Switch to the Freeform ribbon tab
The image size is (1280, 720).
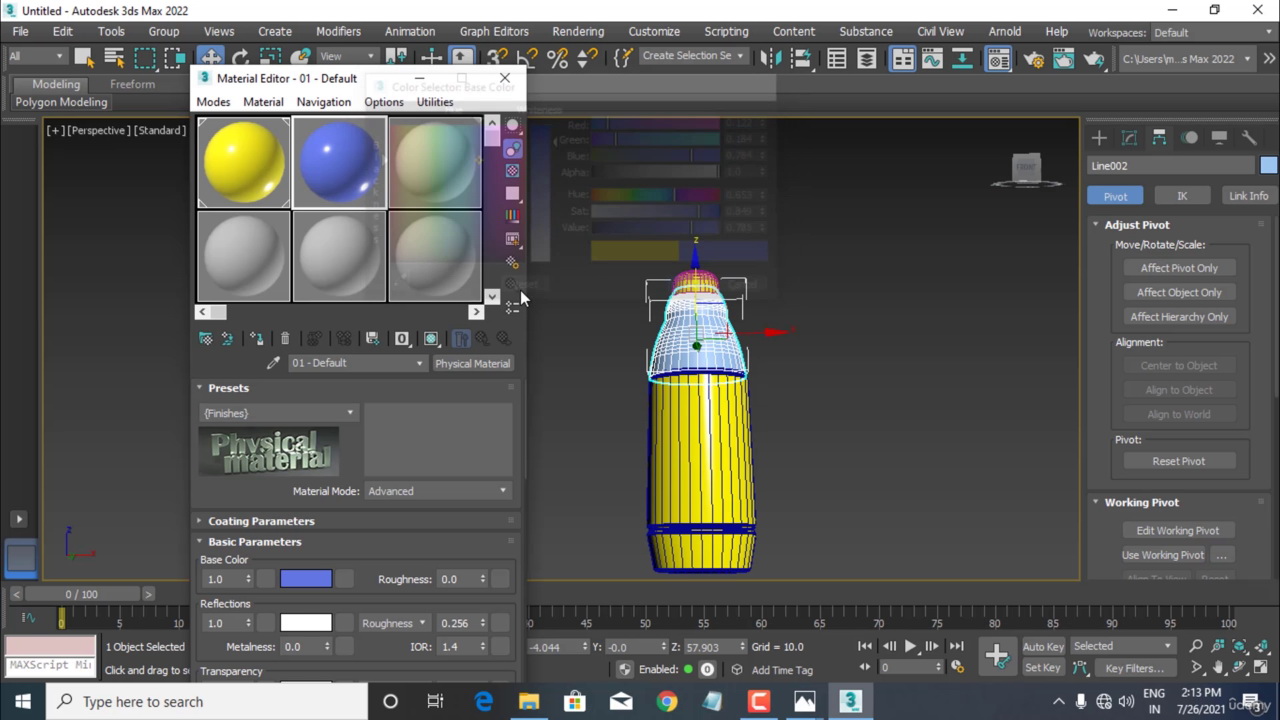pyautogui.click(x=132, y=84)
